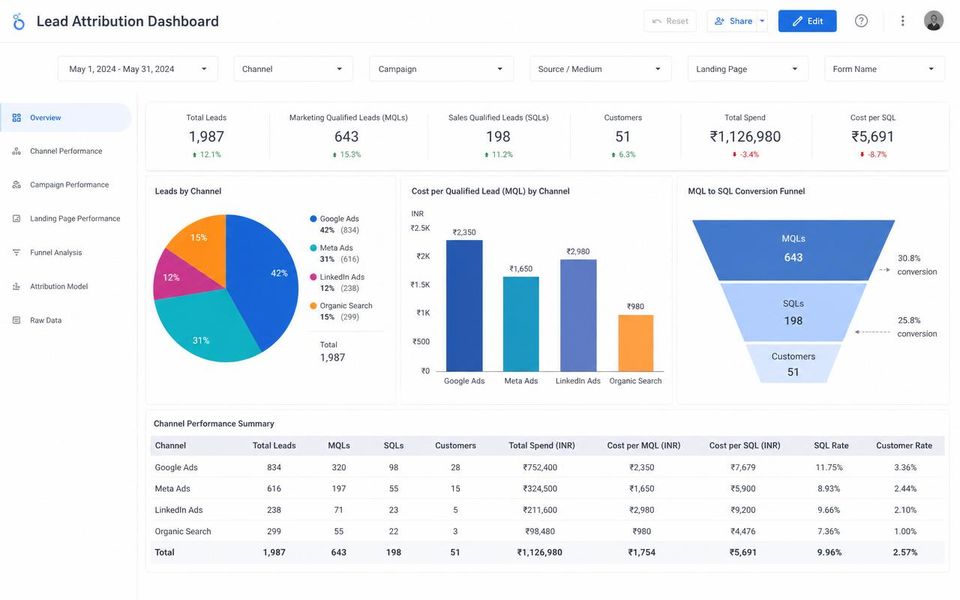Click the Reset button

tap(670, 21)
